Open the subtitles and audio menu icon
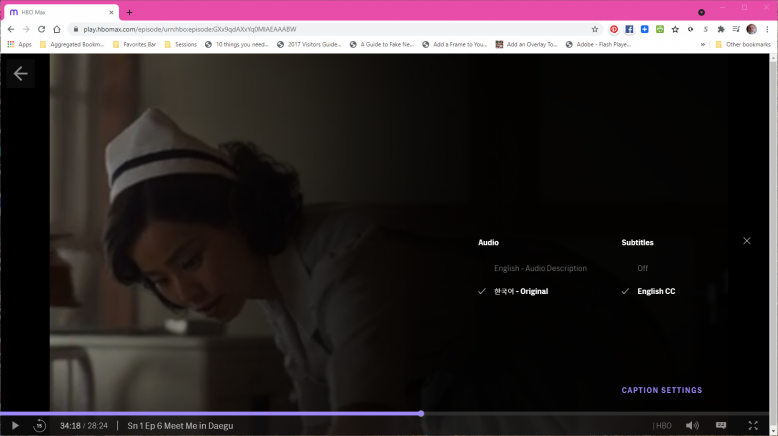 (x=721, y=426)
